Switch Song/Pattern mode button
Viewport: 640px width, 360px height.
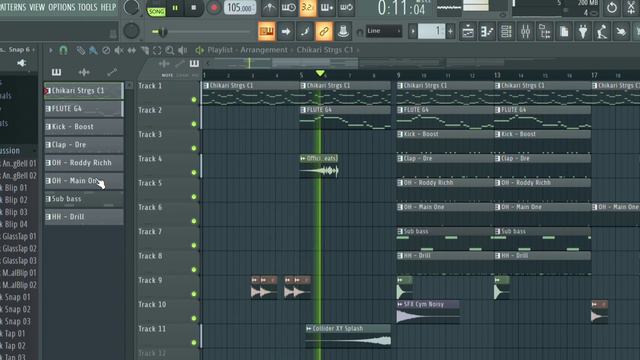point(156,9)
